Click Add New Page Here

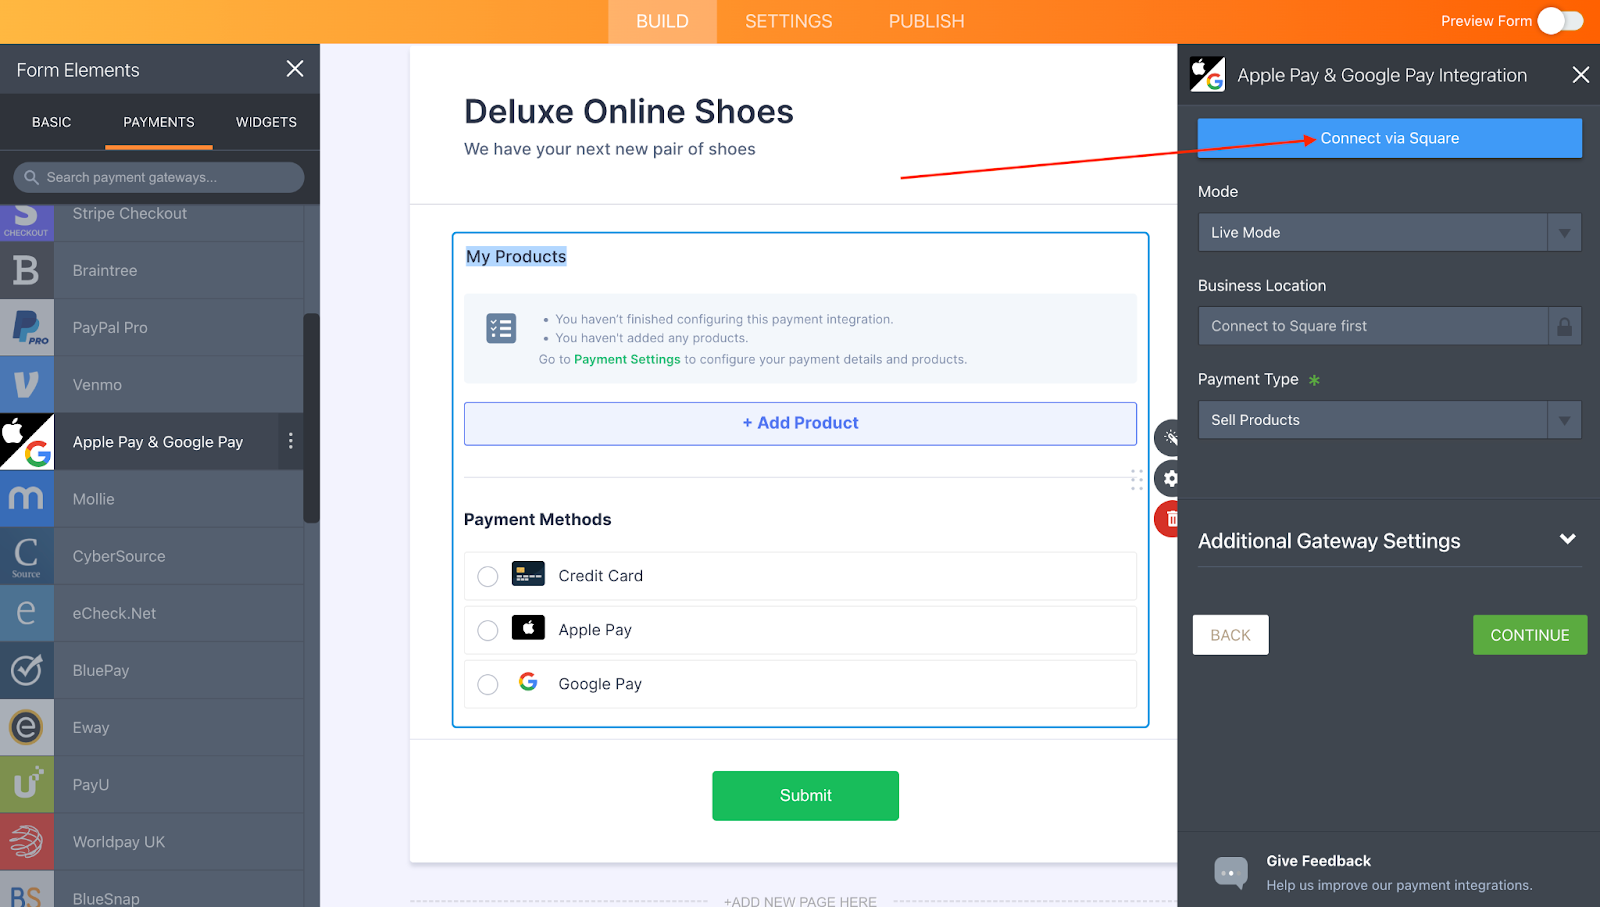pos(800,901)
